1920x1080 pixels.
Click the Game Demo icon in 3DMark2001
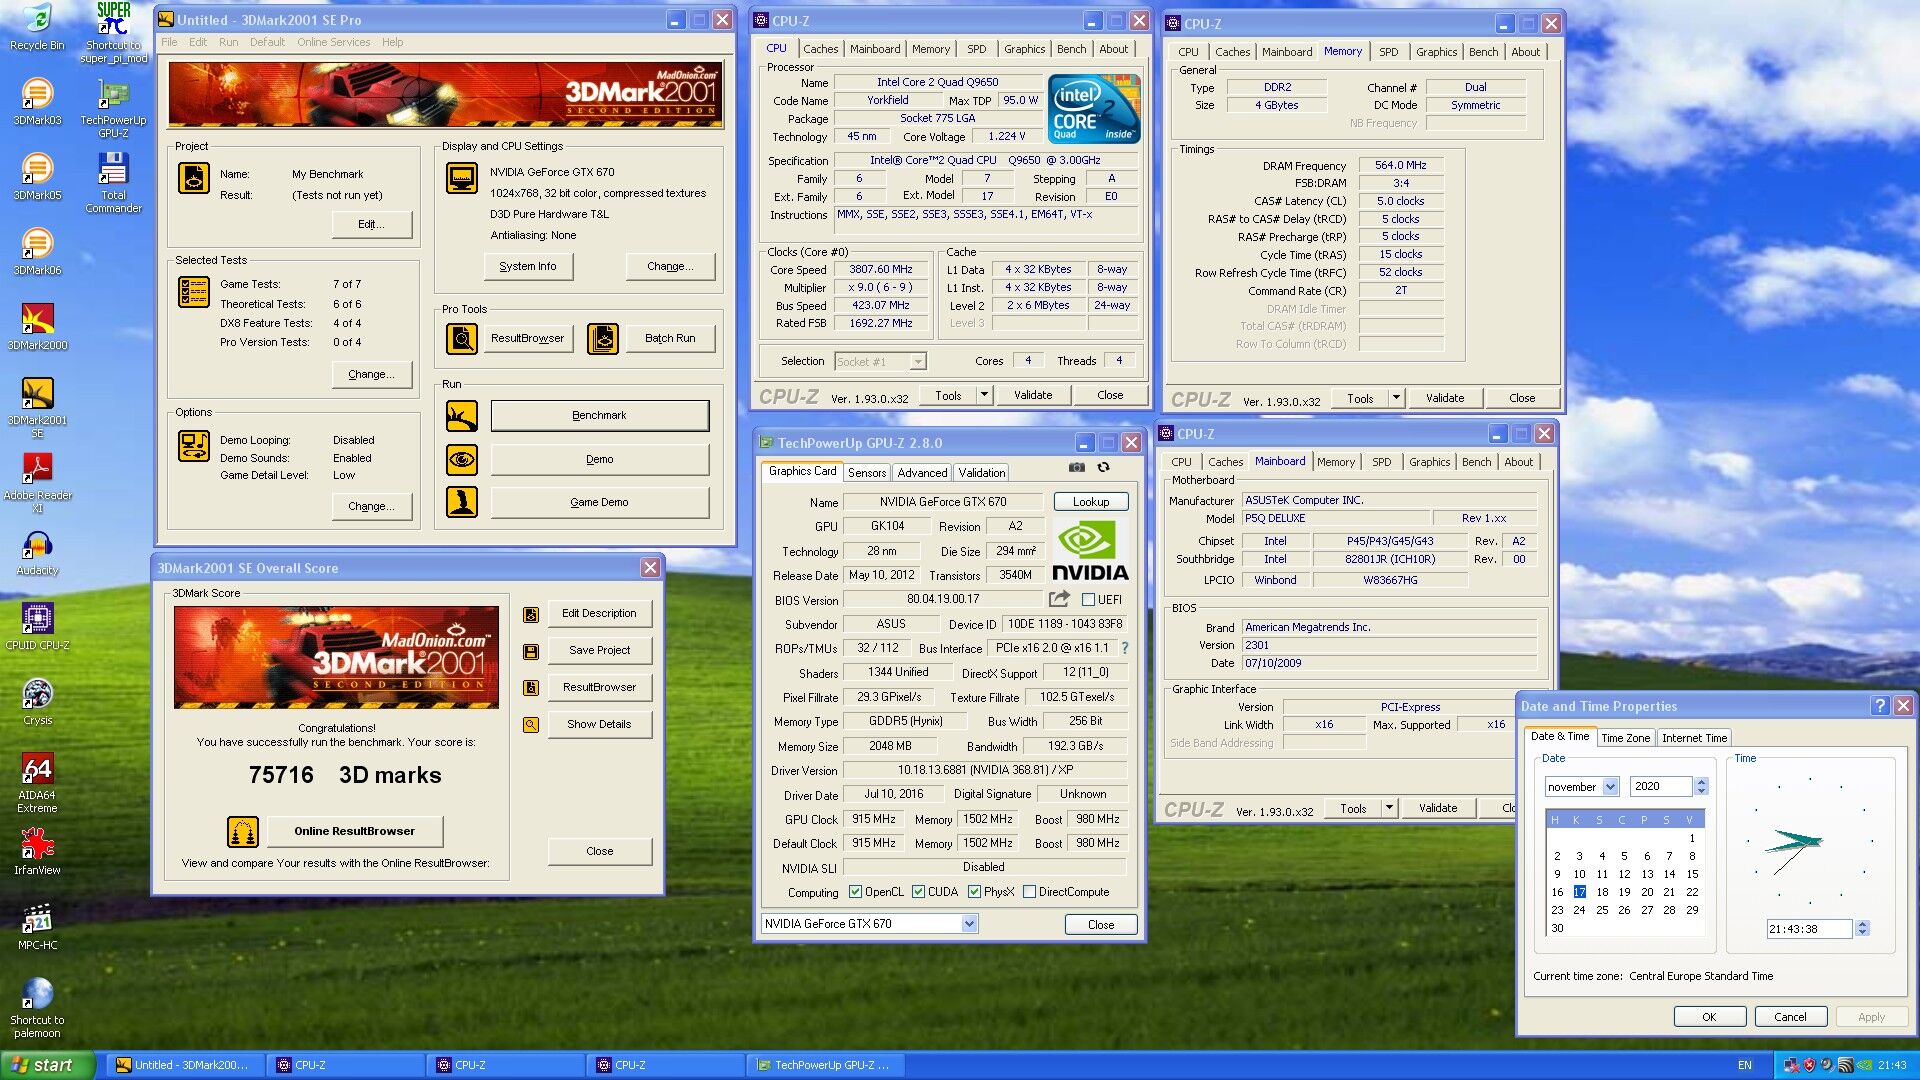pyautogui.click(x=461, y=502)
